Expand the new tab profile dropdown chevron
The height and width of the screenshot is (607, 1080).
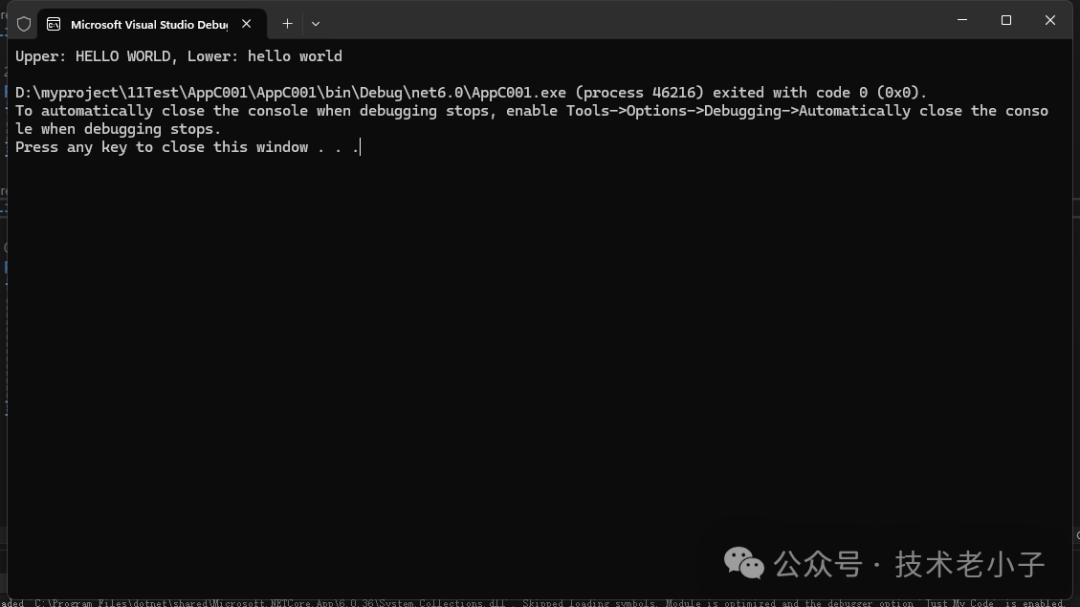click(316, 23)
